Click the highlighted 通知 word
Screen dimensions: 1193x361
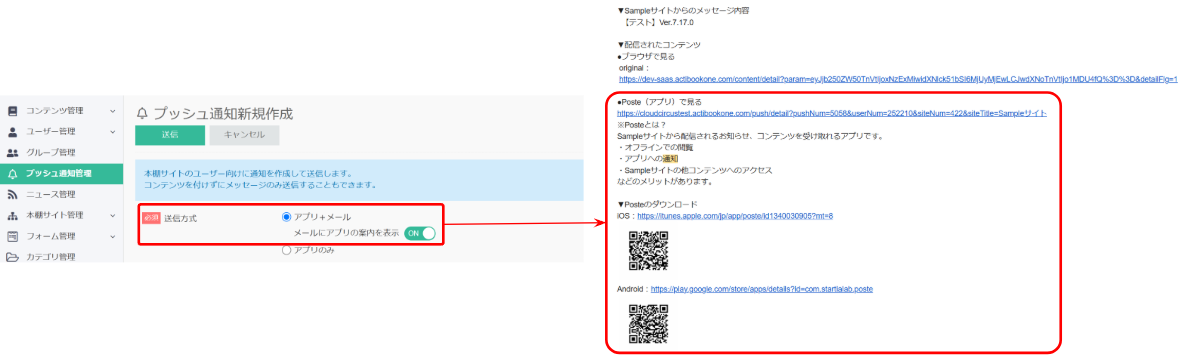tap(670, 158)
